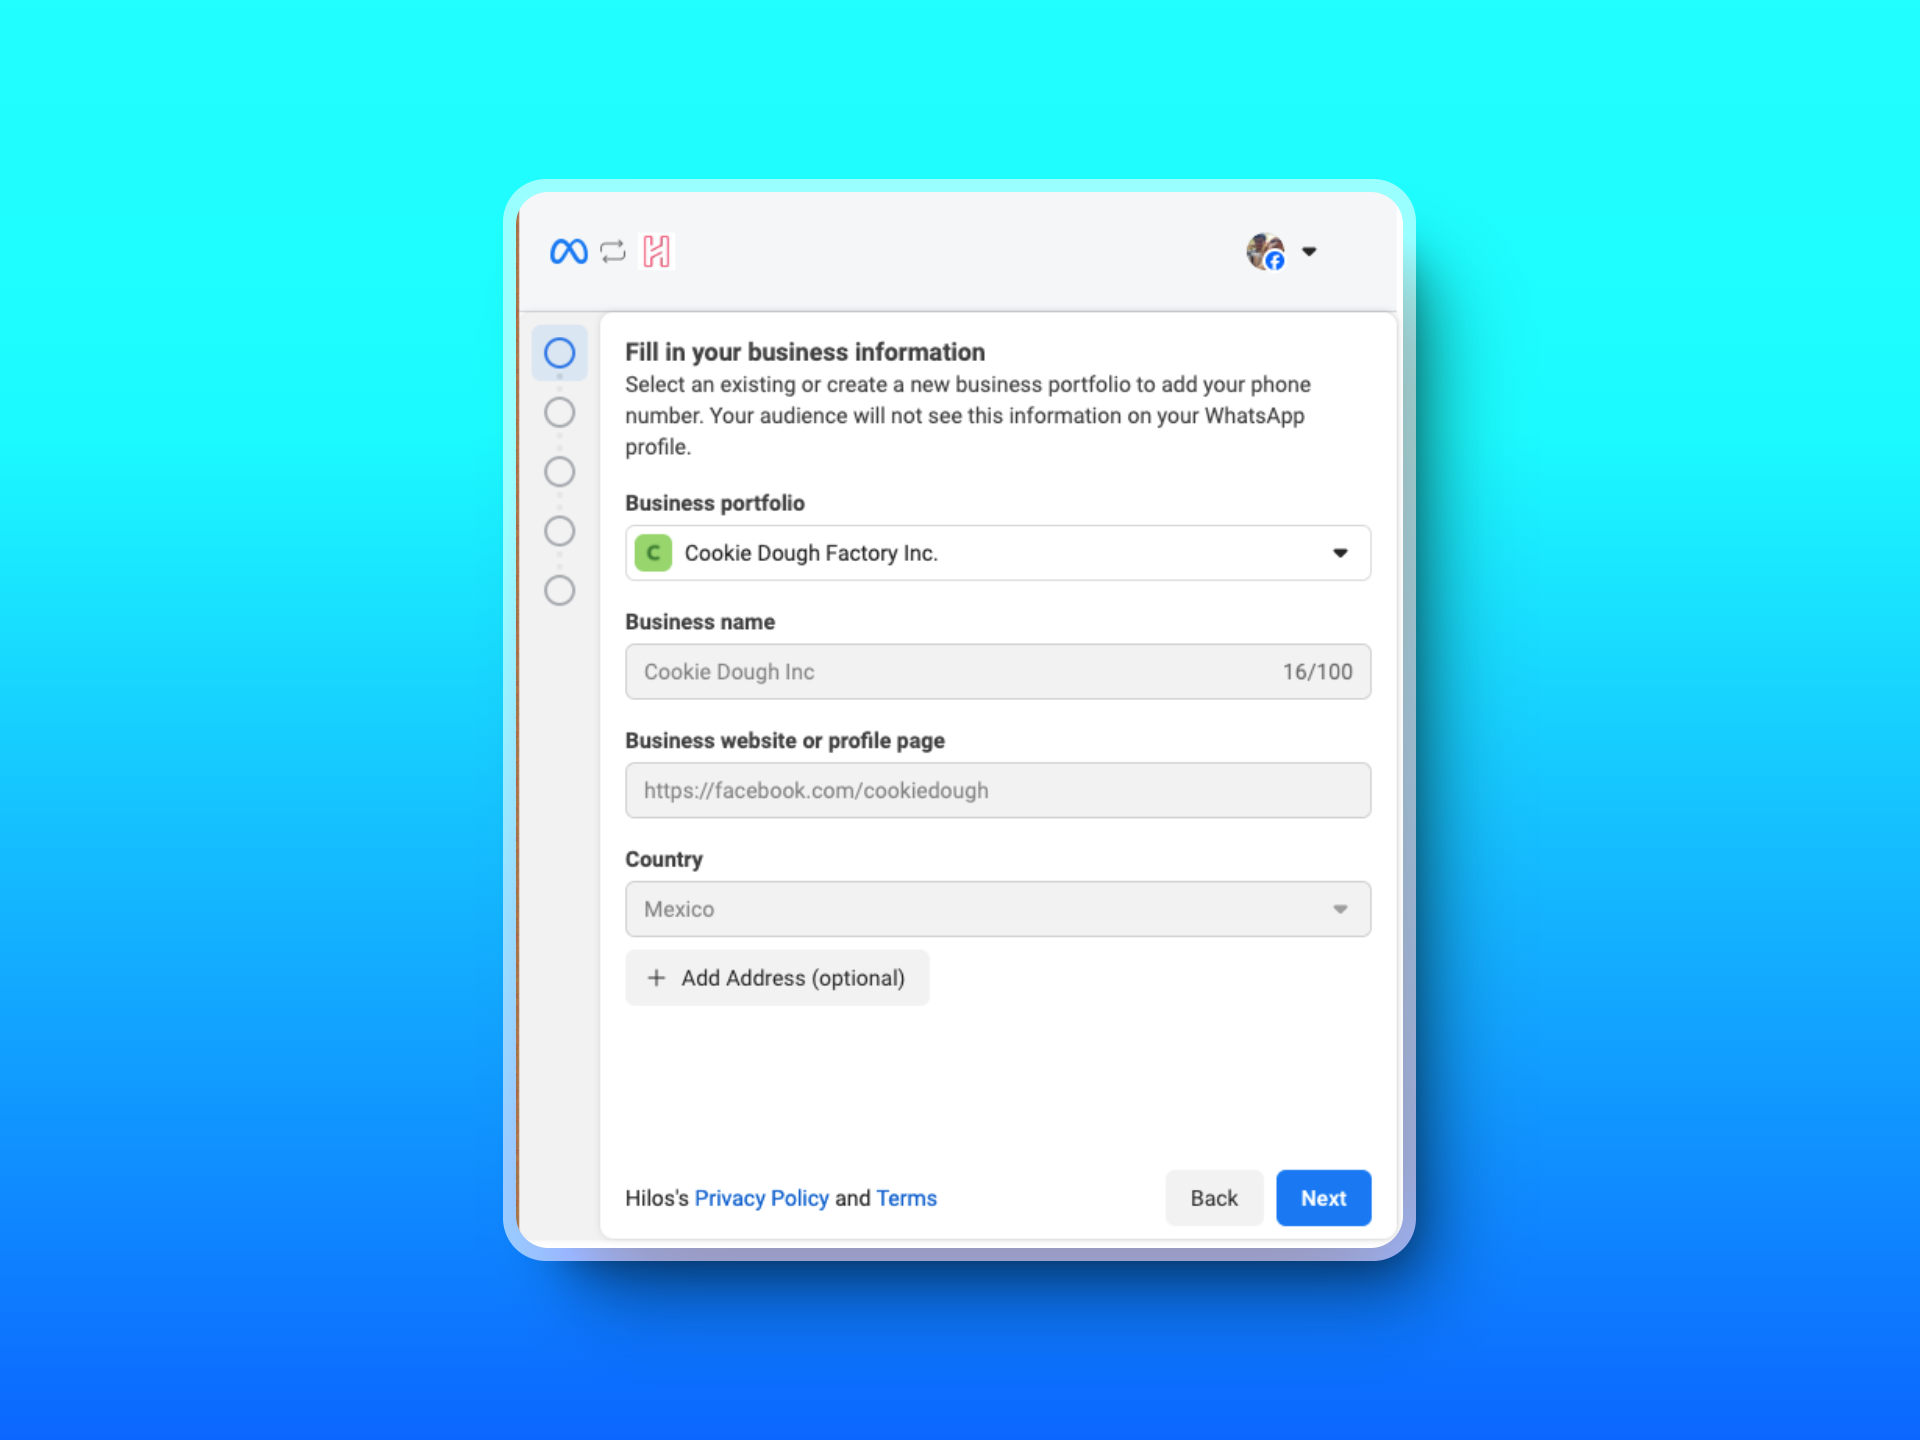1920x1440 pixels.
Task: Open Hilos's Privacy Policy link
Action: 761,1198
